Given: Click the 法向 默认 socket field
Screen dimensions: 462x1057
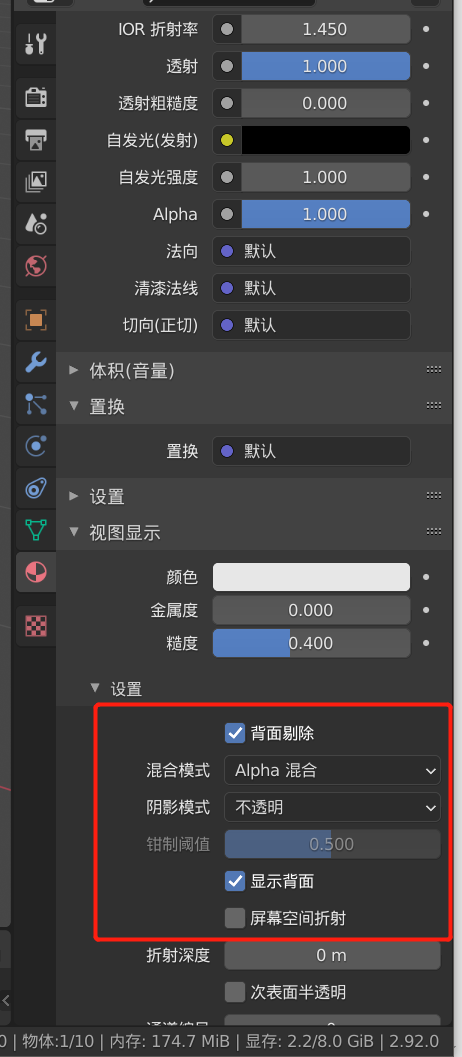Looking at the screenshot, I should pyautogui.click(x=312, y=251).
